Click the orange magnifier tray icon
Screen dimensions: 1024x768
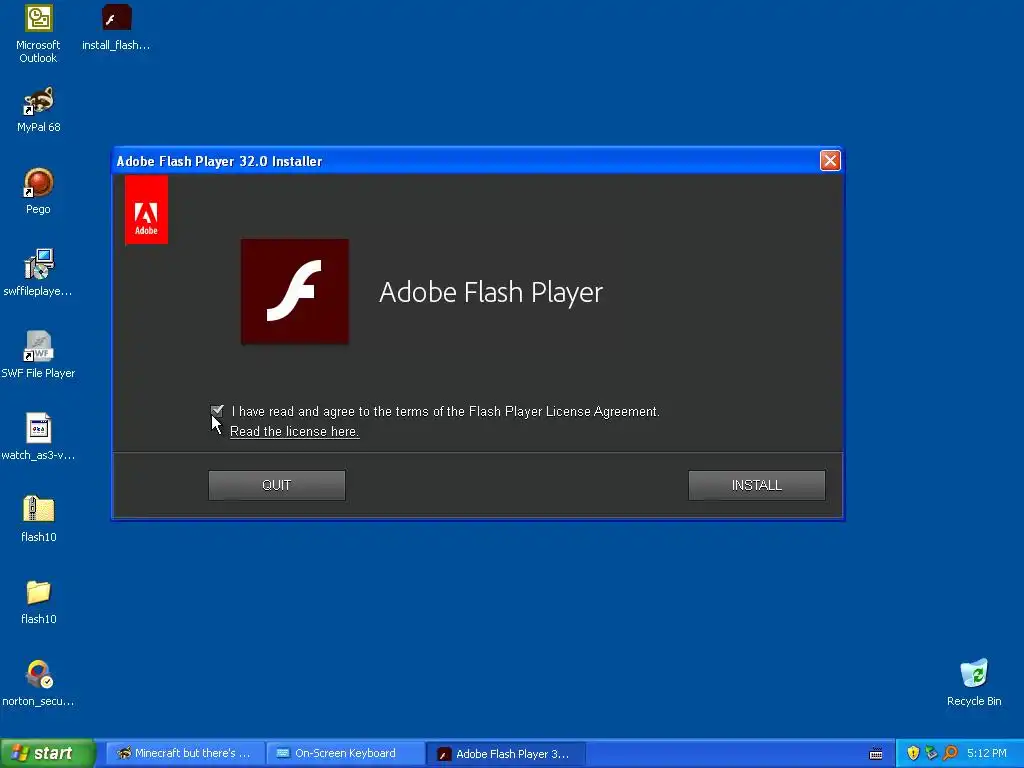950,753
